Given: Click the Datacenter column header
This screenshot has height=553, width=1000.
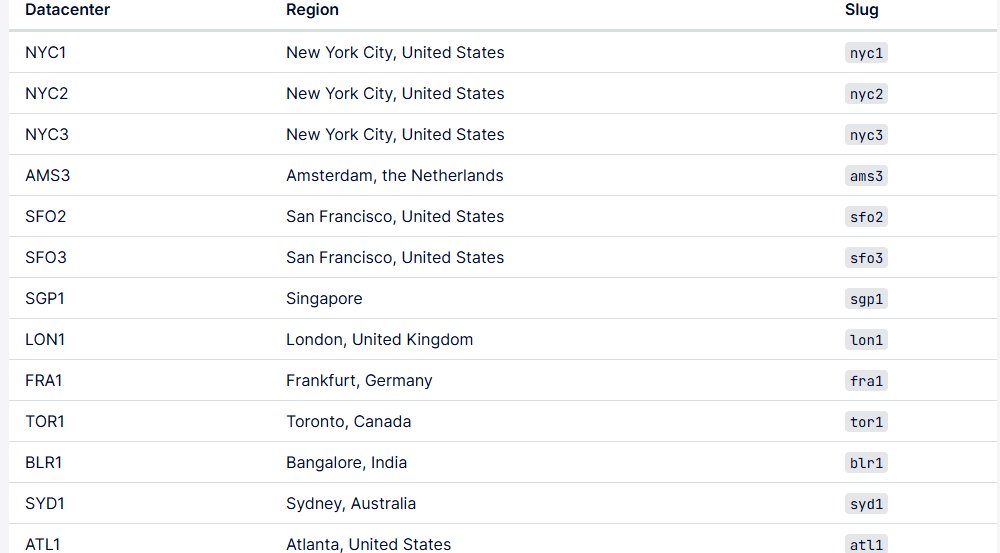Looking at the screenshot, I should [x=68, y=10].
